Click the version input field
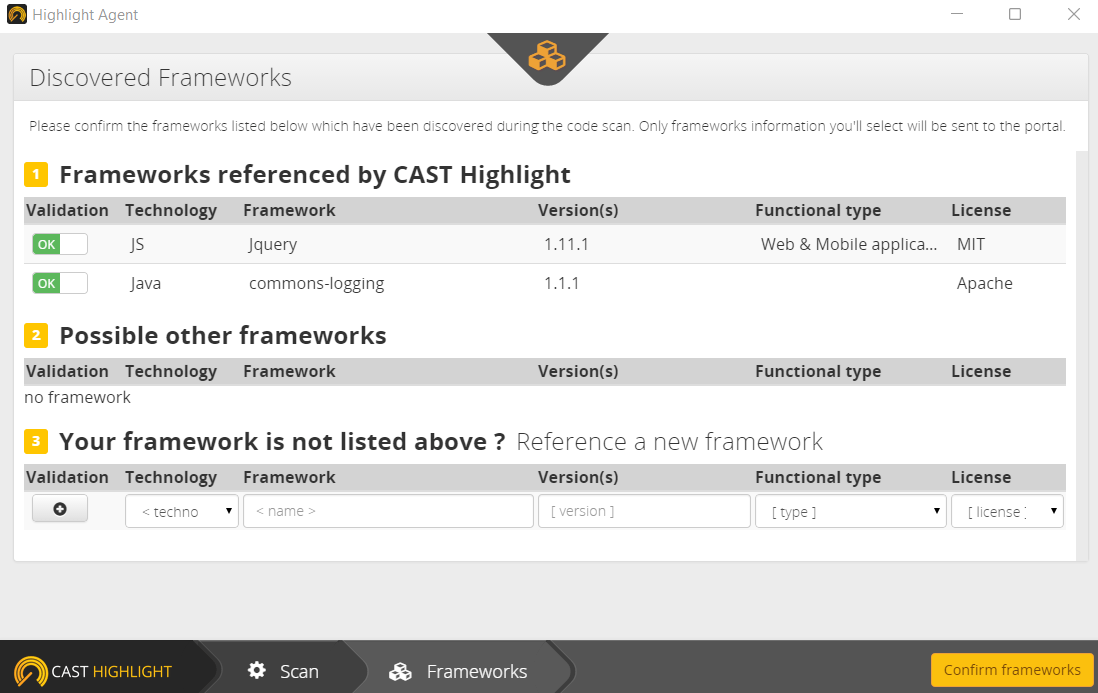 tap(644, 512)
